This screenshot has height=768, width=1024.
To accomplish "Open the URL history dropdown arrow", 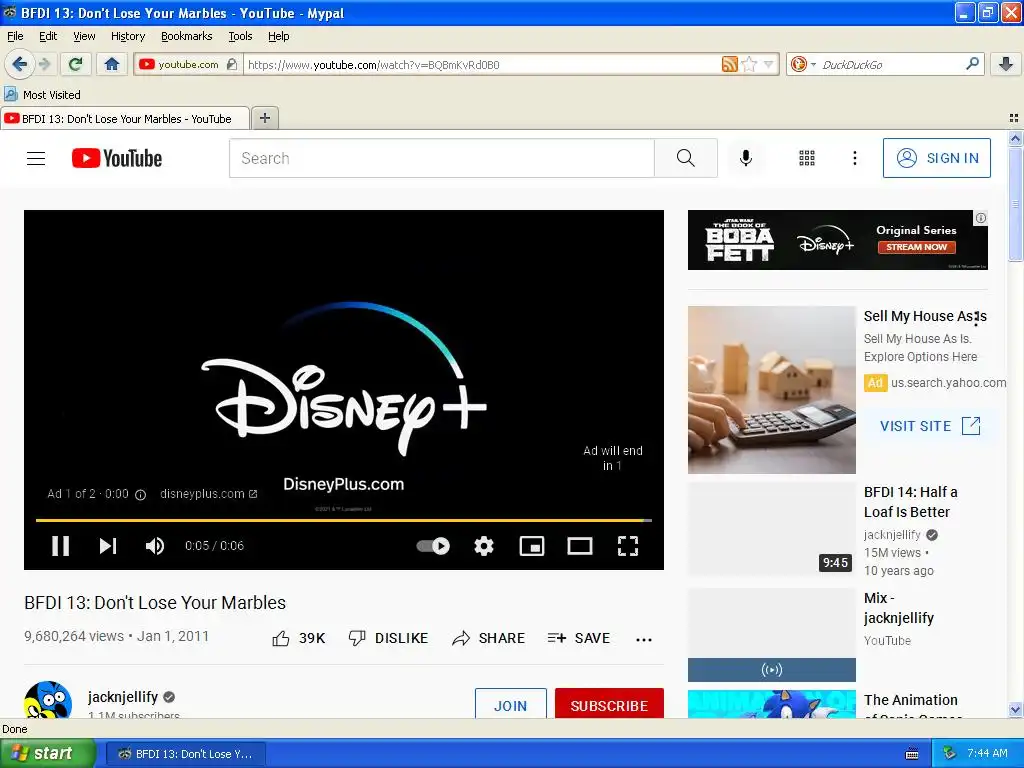I will pyautogui.click(x=769, y=64).
